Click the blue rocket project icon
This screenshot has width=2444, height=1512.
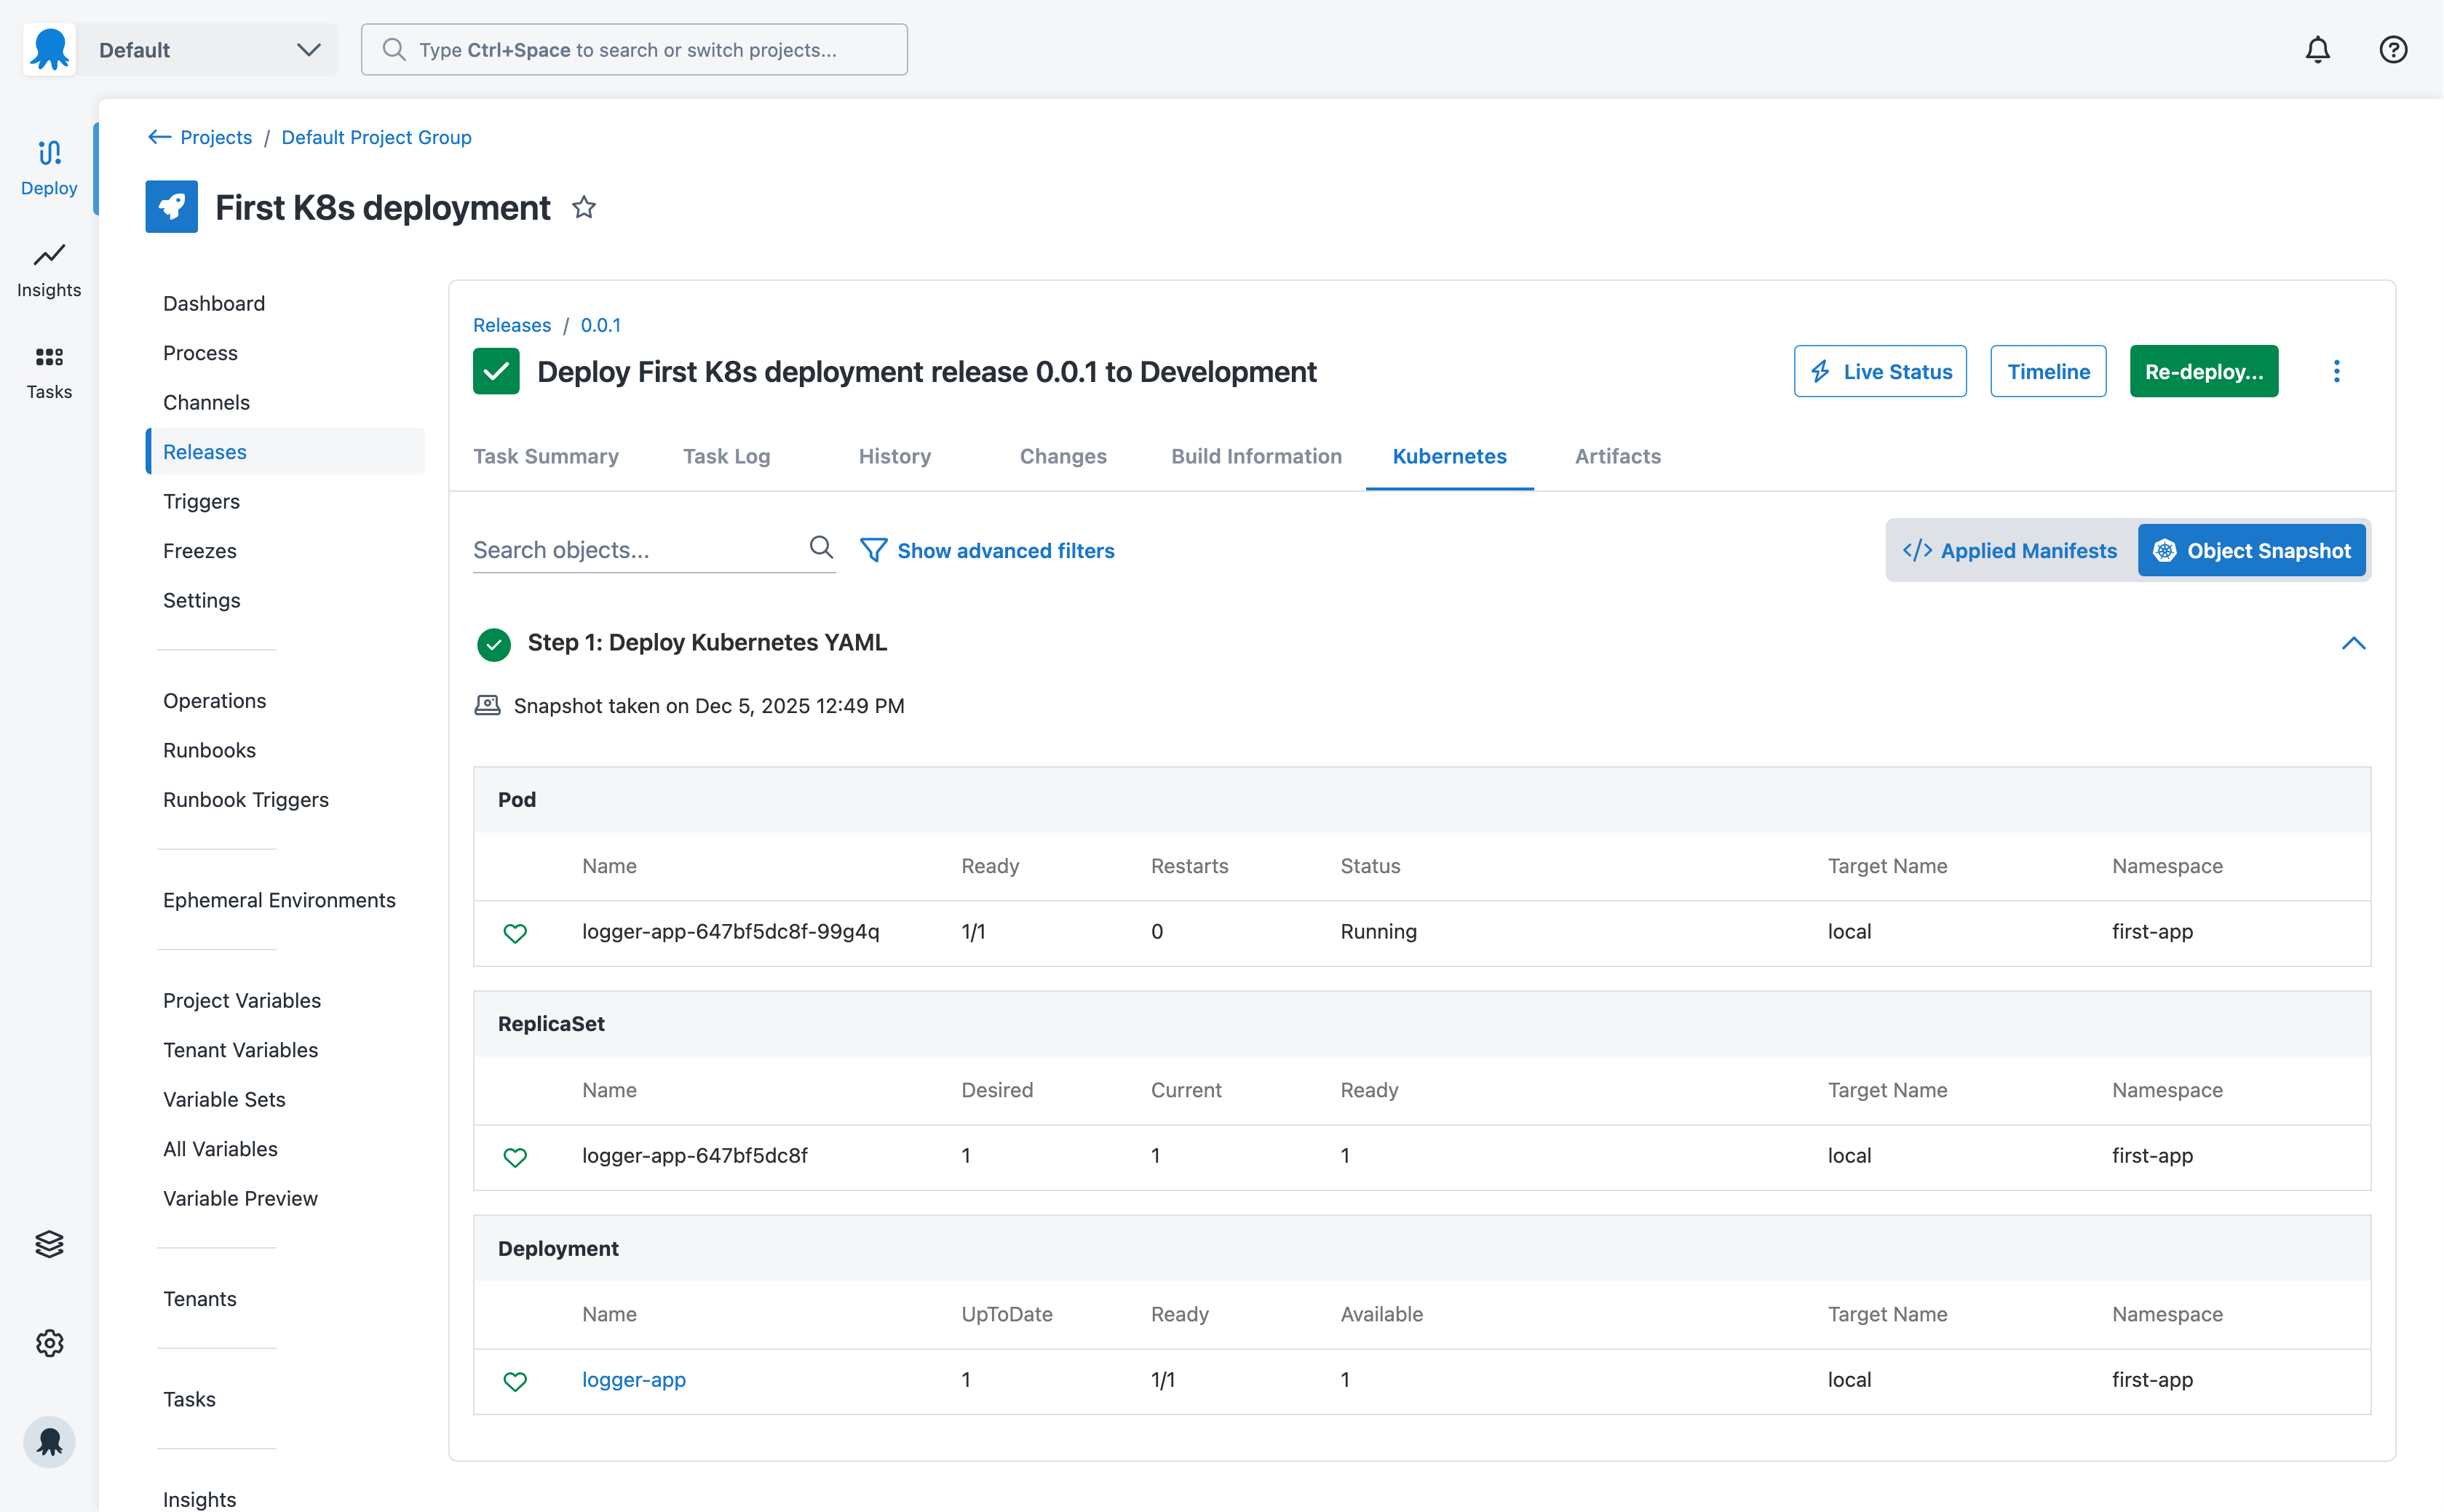(171, 207)
